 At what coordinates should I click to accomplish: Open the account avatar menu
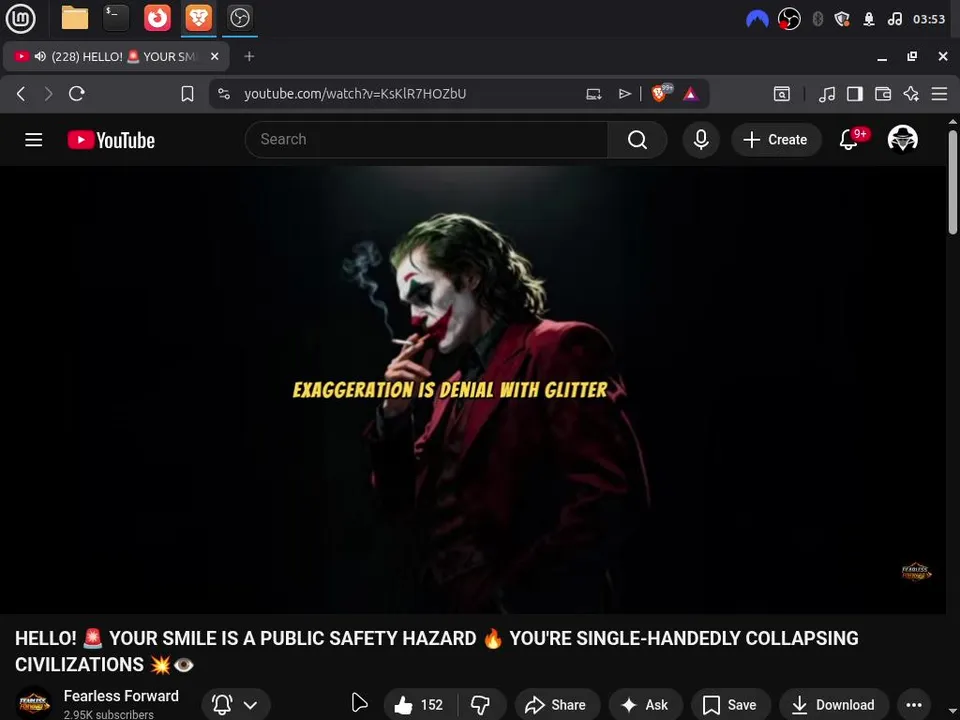point(902,140)
